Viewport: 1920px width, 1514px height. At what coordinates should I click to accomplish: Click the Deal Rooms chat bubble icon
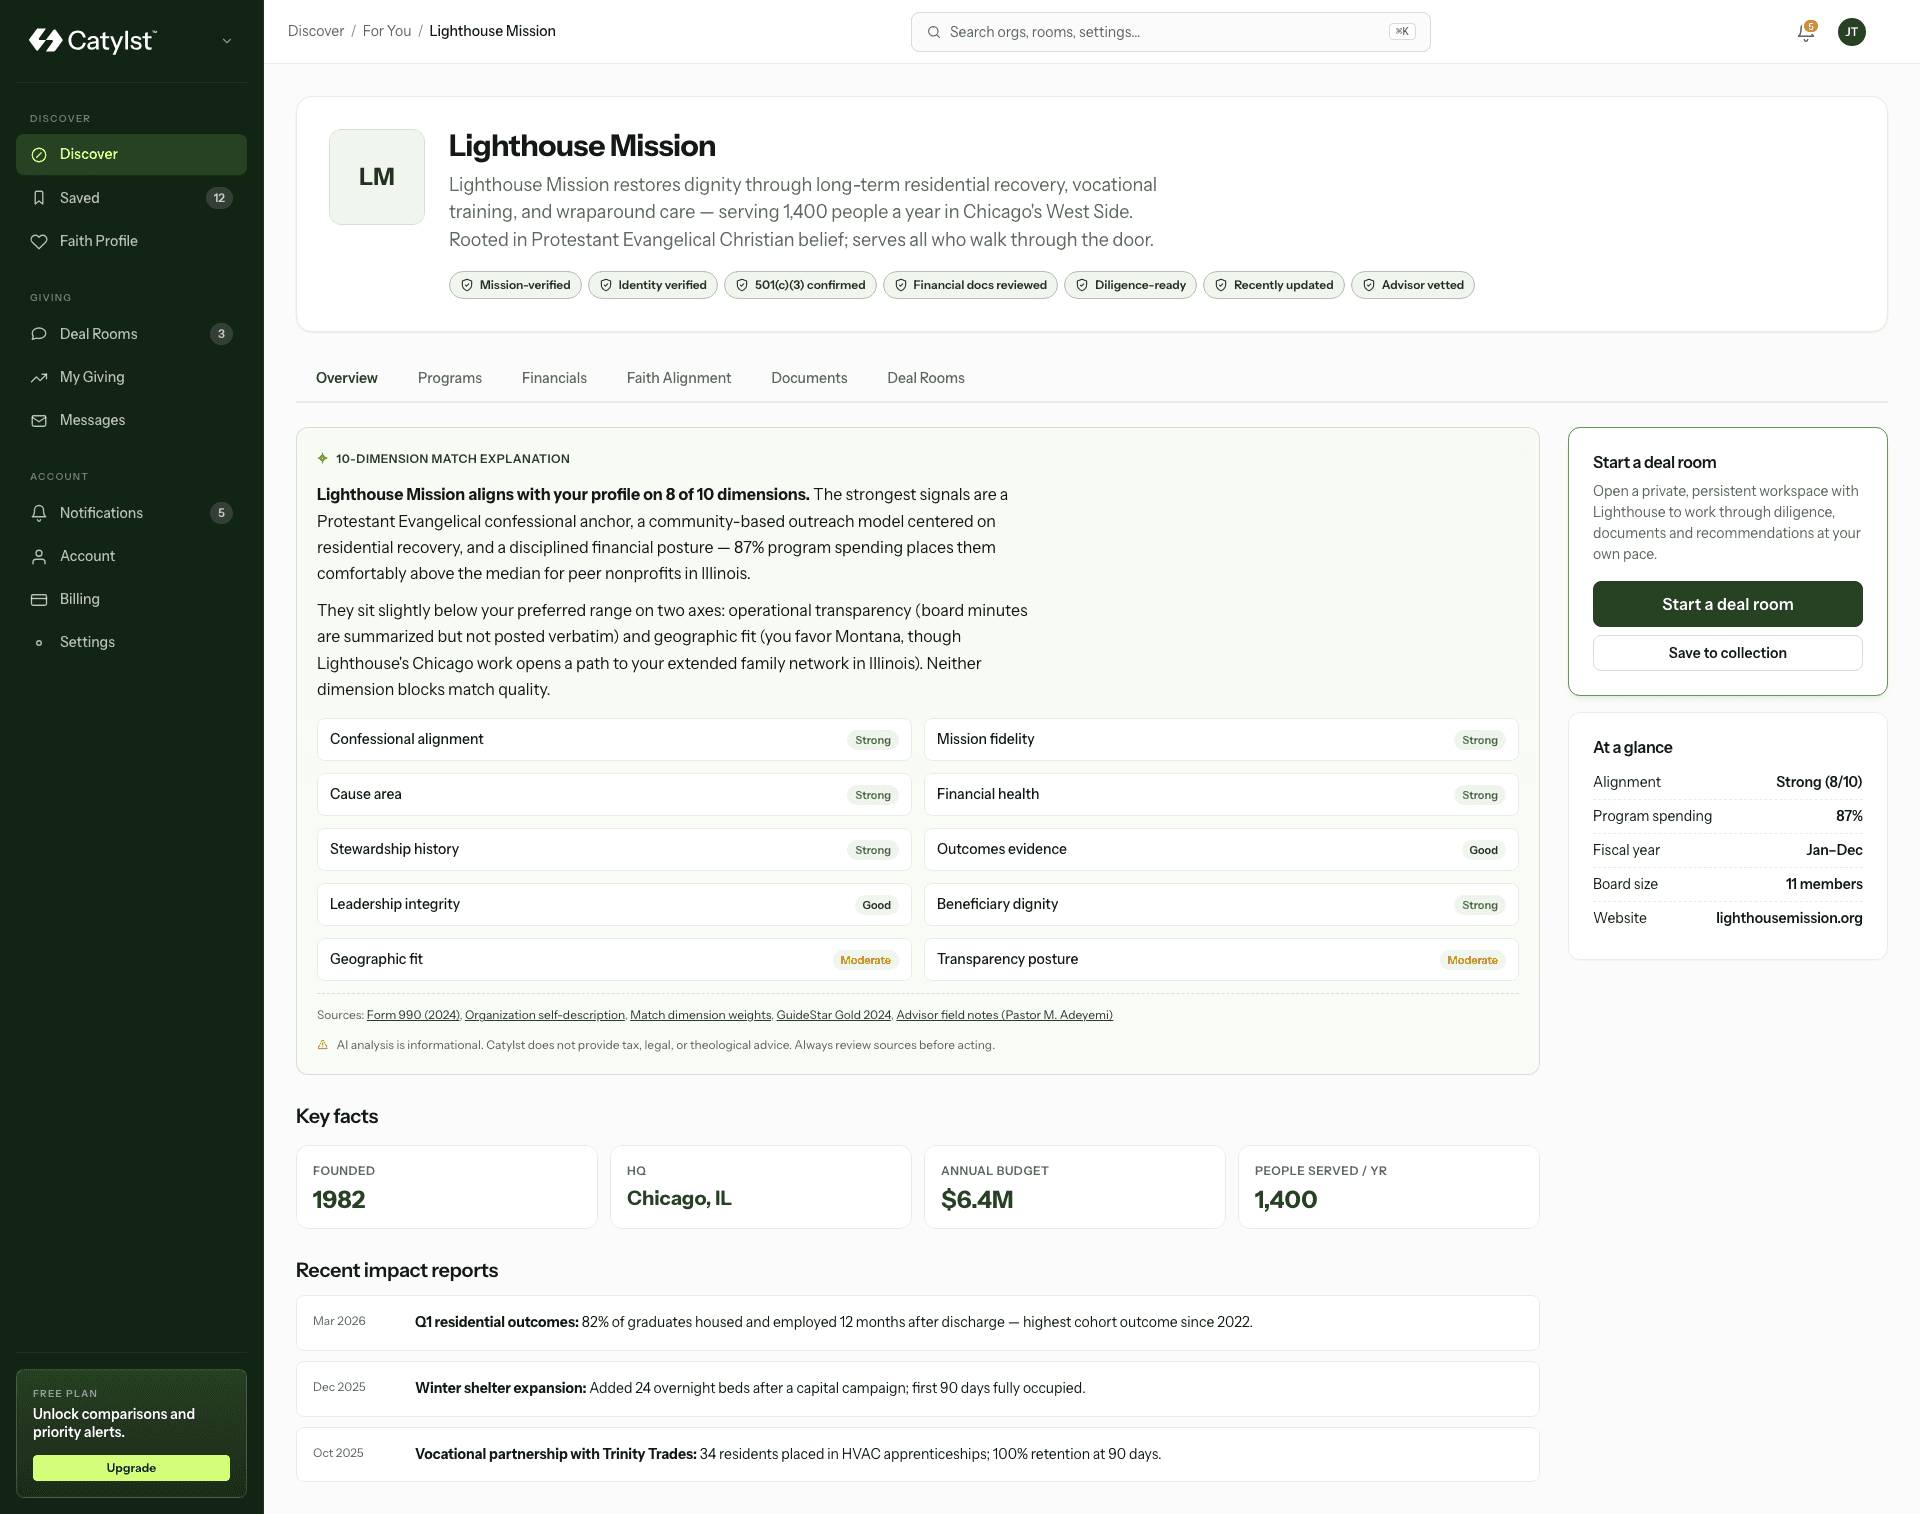point(39,334)
